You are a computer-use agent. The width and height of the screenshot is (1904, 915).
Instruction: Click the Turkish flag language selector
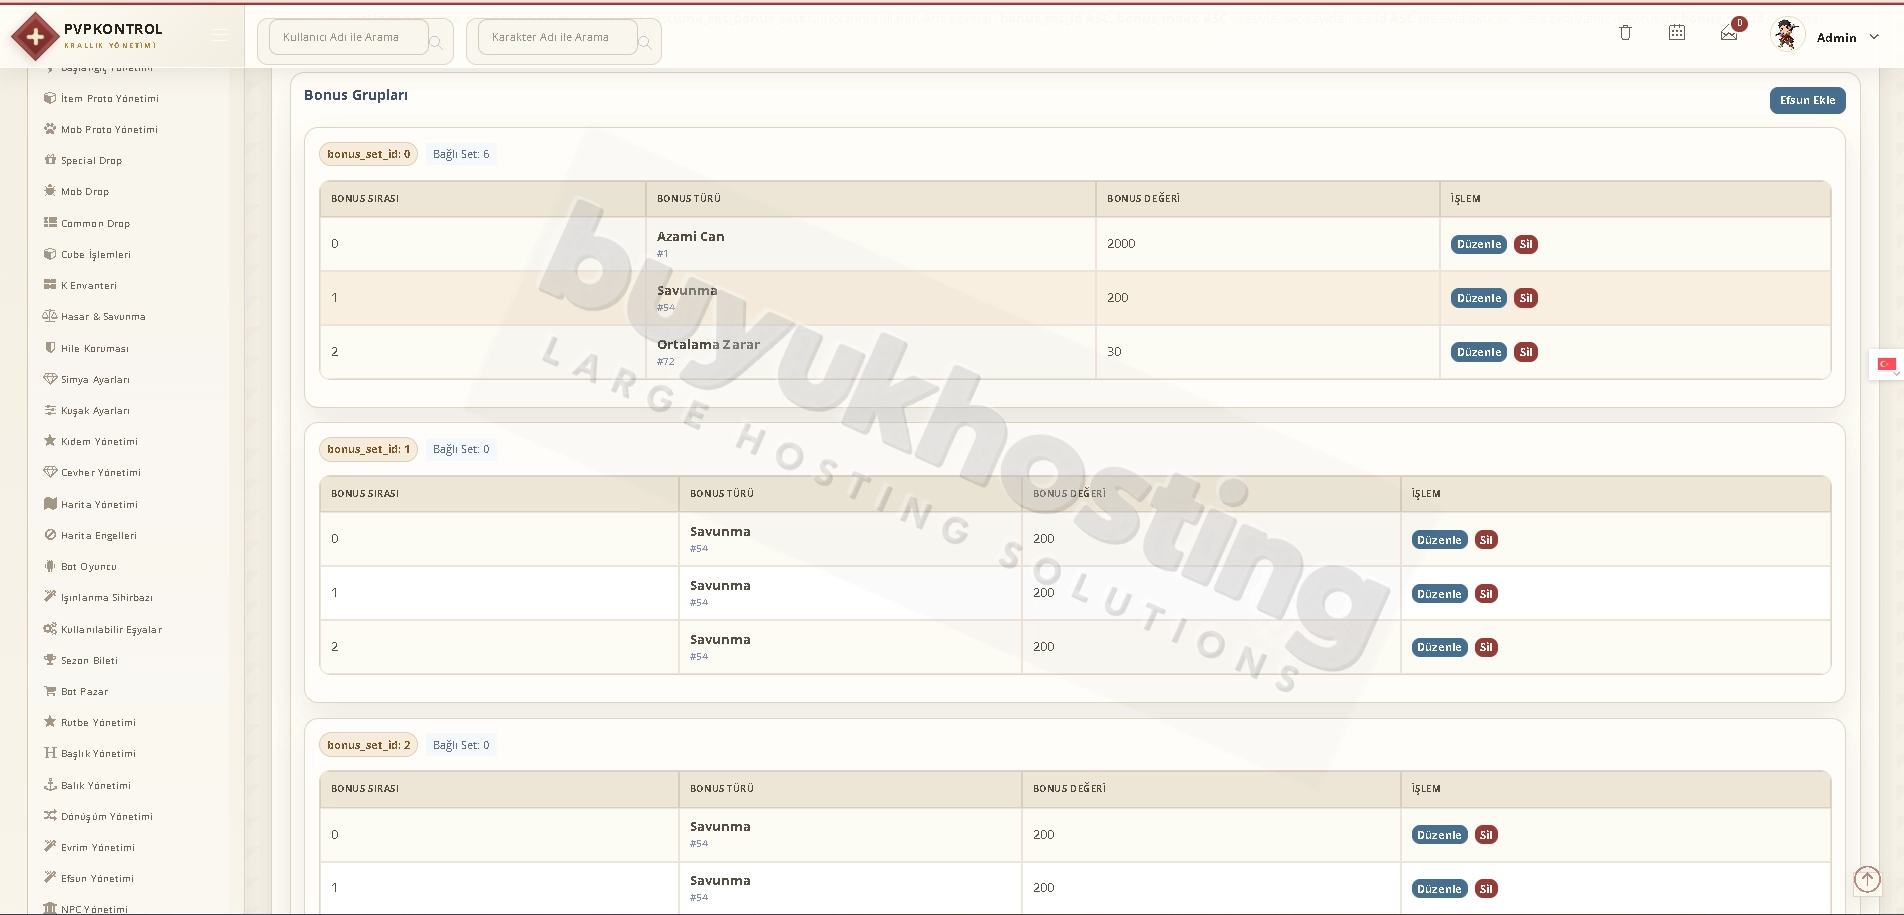pyautogui.click(x=1887, y=364)
